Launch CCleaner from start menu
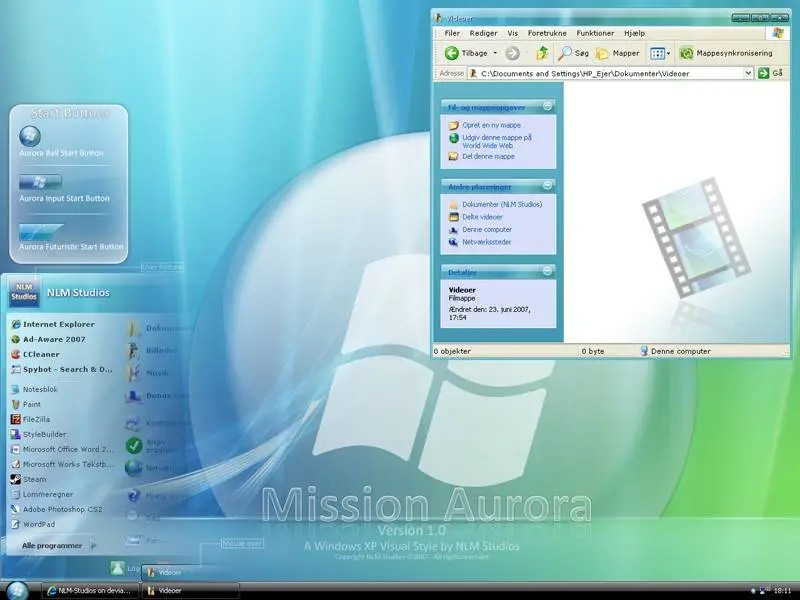The width and height of the screenshot is (800, 600). click(x=35, y=354)
